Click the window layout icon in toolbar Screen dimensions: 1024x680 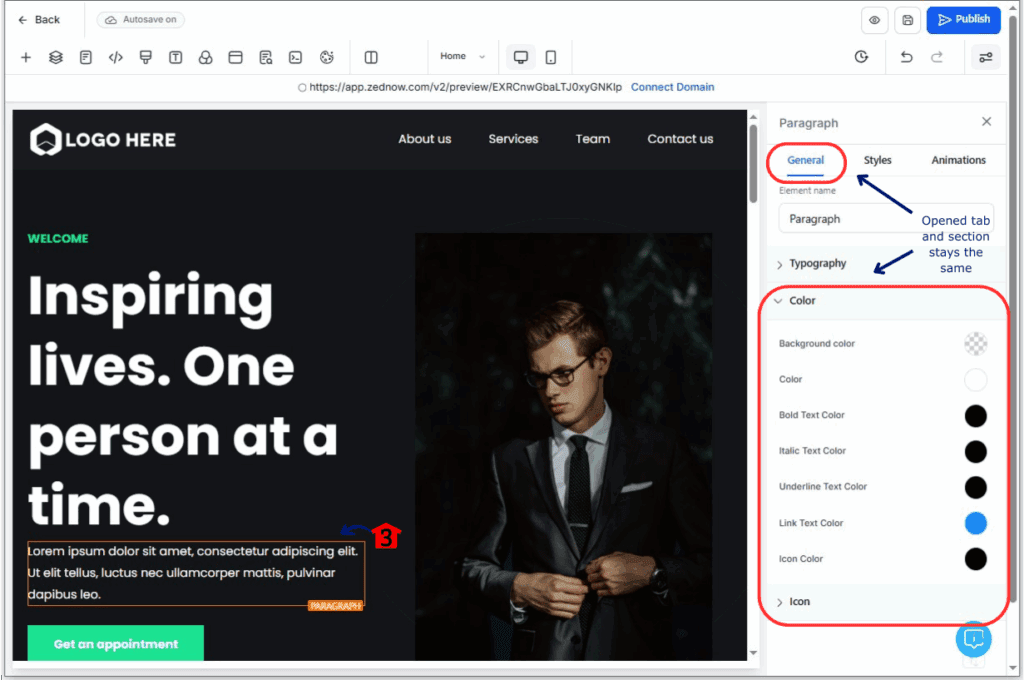pos(236,57)
